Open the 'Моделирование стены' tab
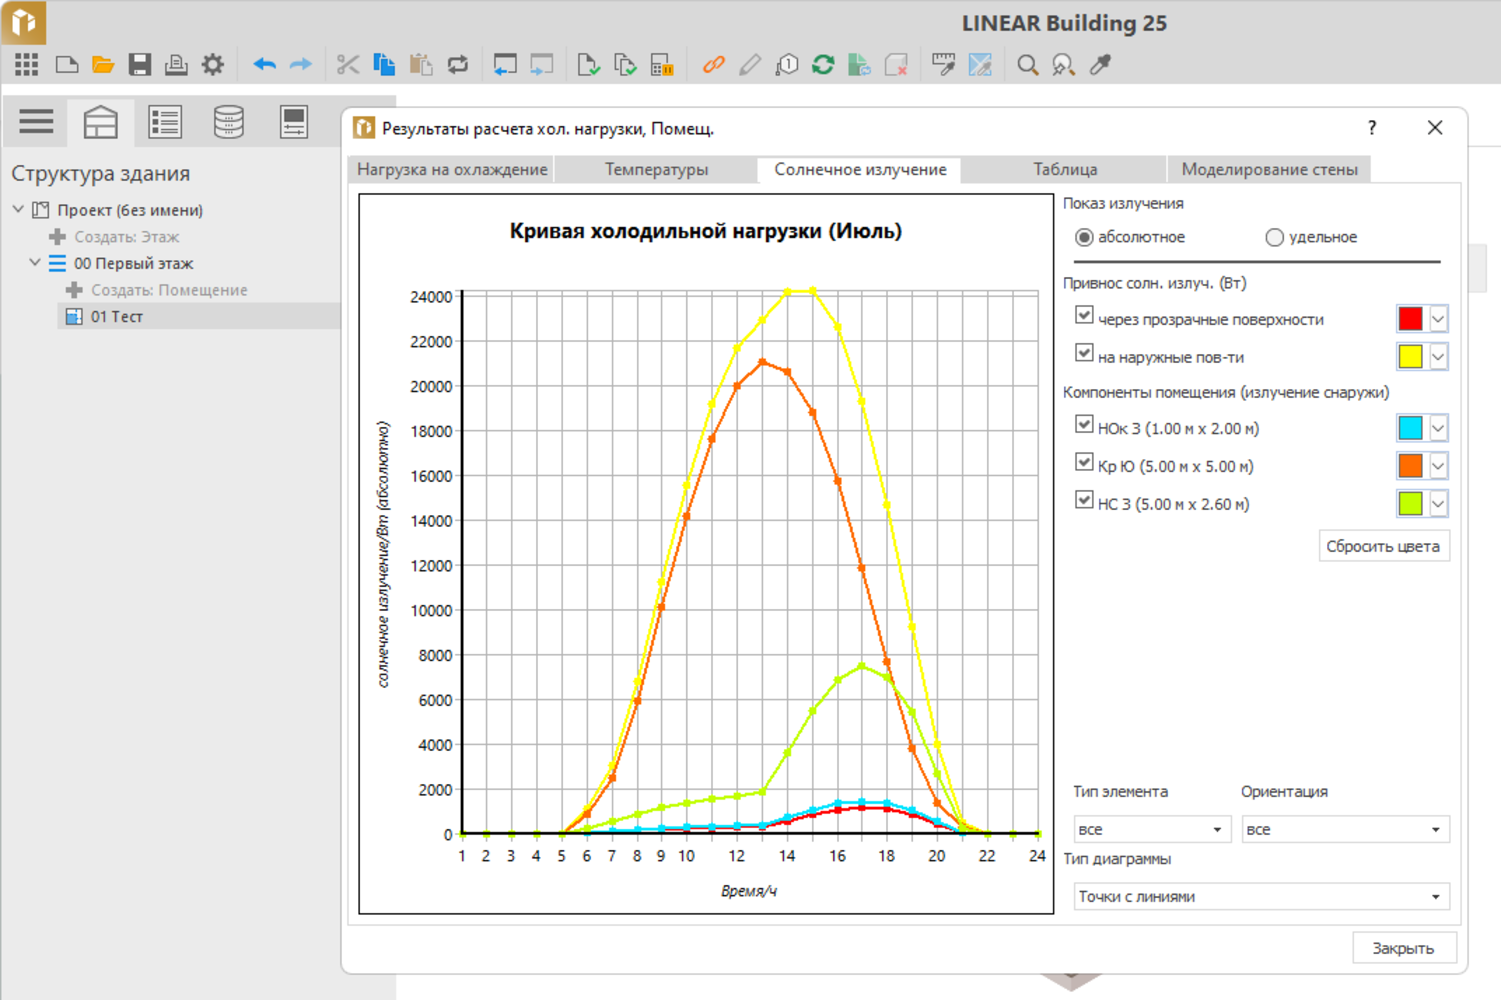 (1269, 170)
